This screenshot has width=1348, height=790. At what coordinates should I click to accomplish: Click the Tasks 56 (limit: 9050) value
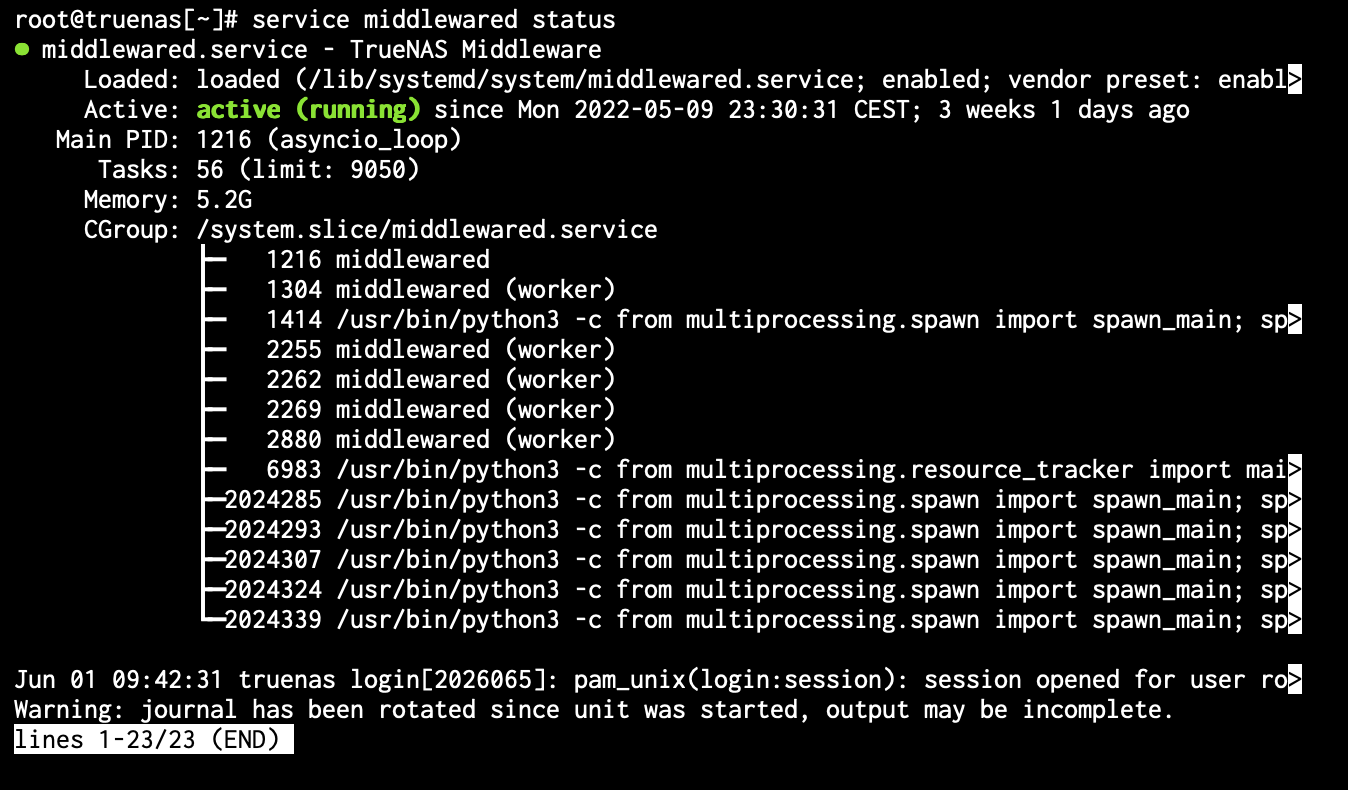[x=308, y=170]
